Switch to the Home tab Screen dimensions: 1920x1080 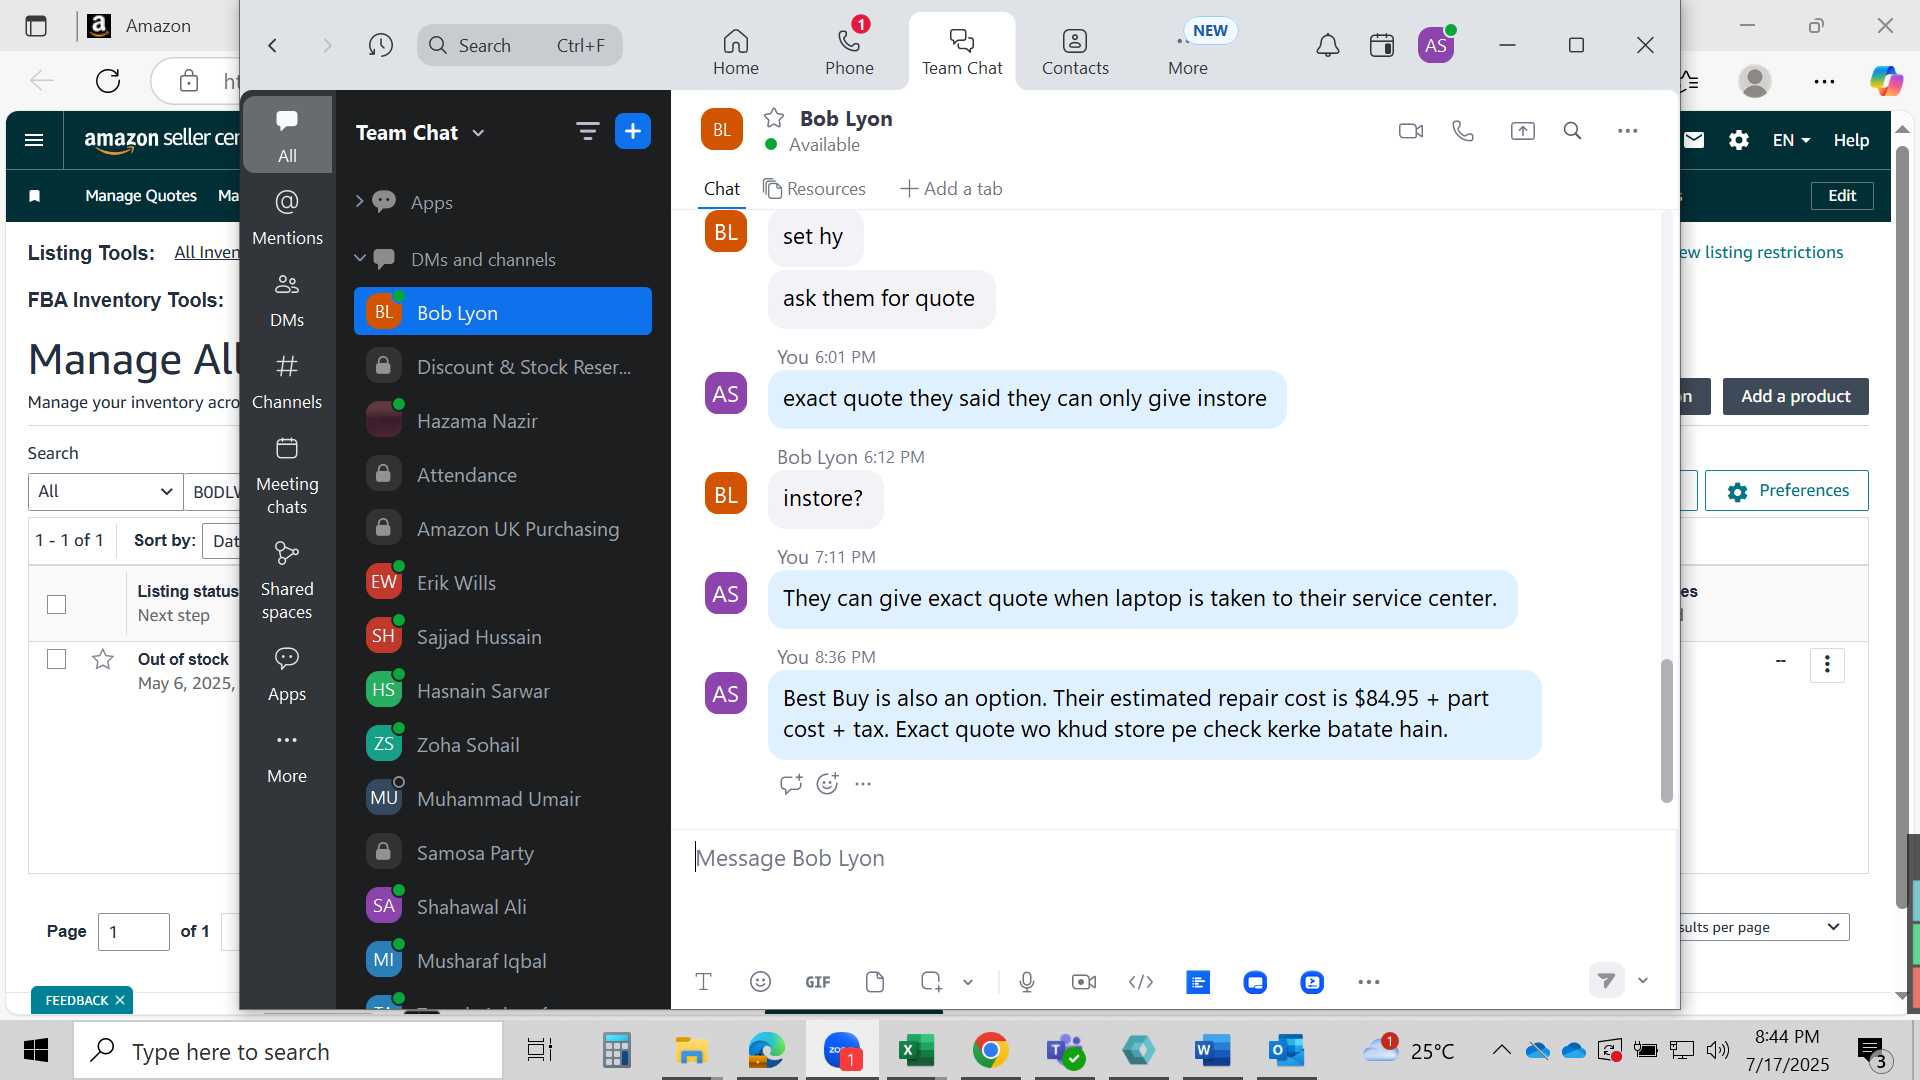pyautogui.click(x=736, y=52)
